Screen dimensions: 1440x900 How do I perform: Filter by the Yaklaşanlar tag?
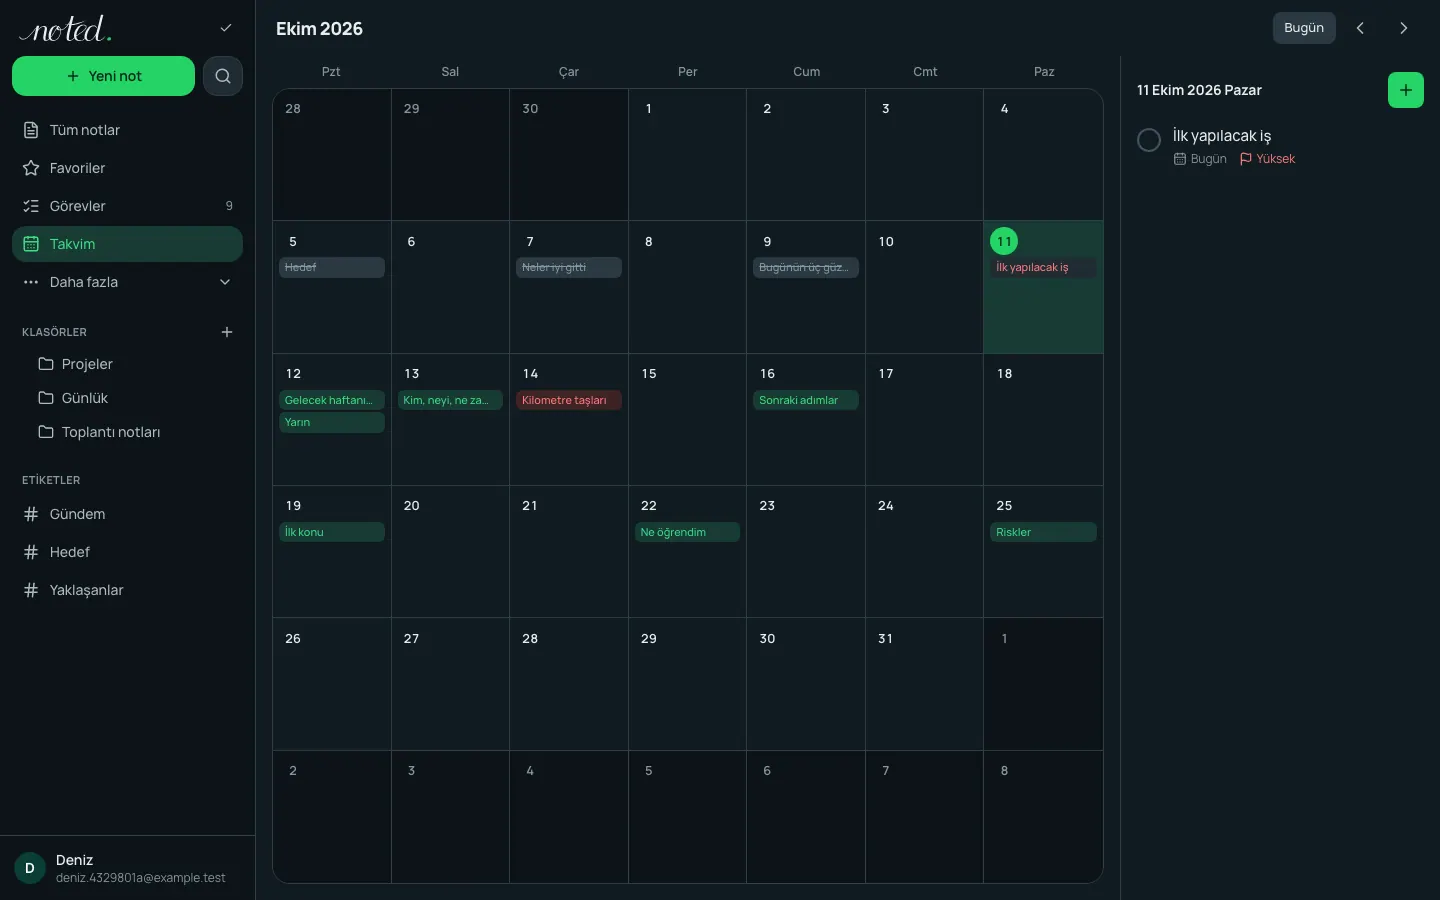point(127,590)
